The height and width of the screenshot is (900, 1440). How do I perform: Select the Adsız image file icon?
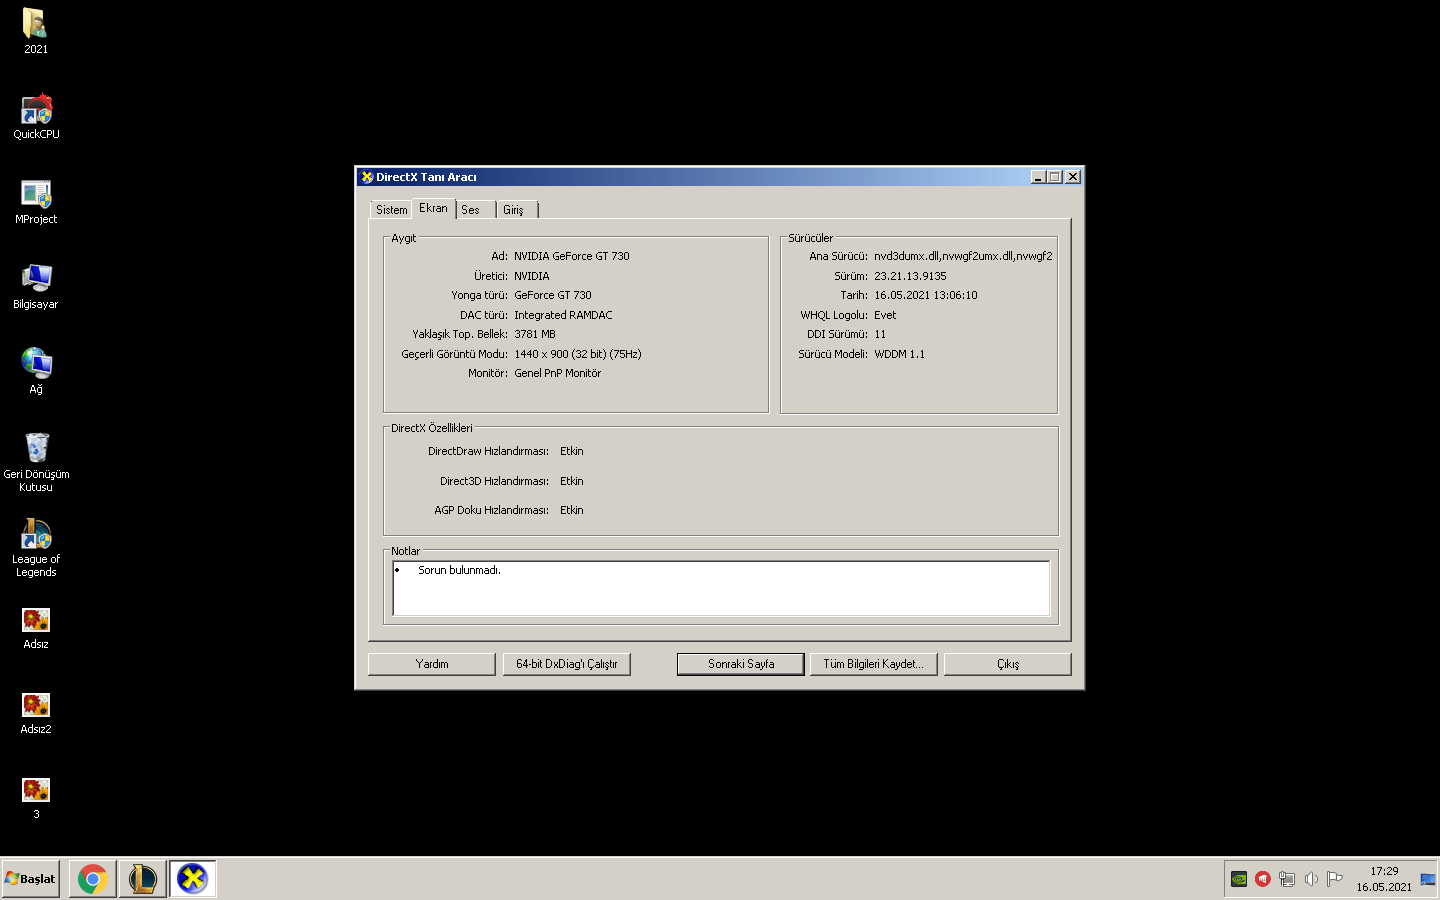[x=36, y=628]
